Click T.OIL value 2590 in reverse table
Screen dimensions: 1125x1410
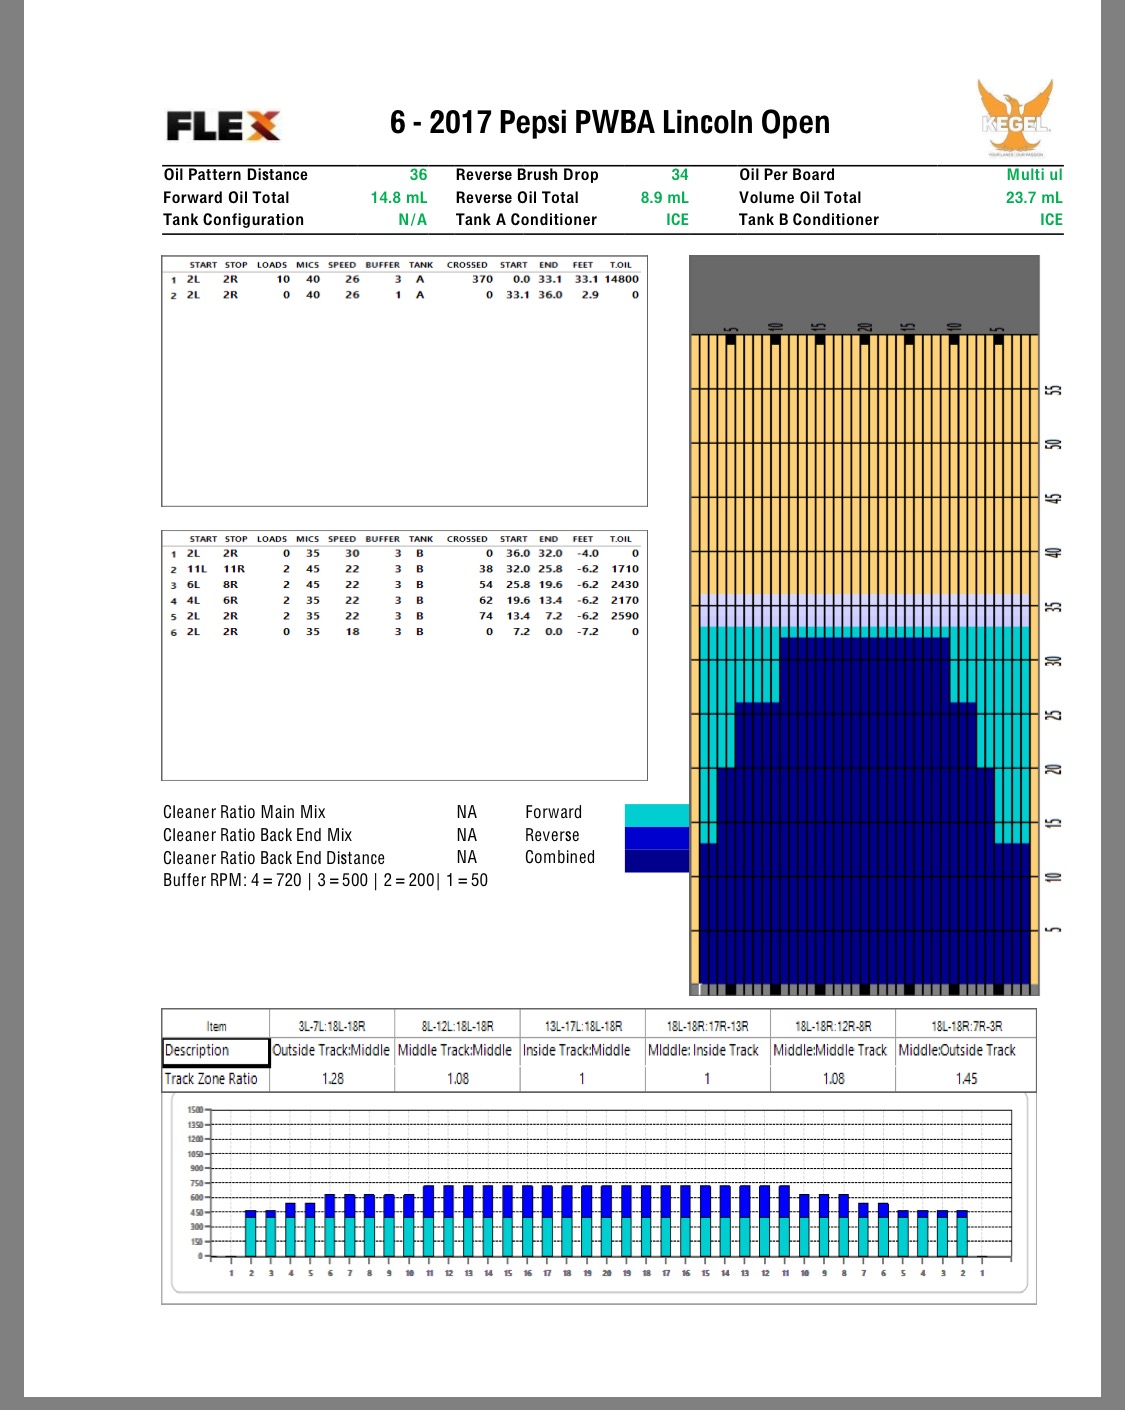click(x=625, y=616)
